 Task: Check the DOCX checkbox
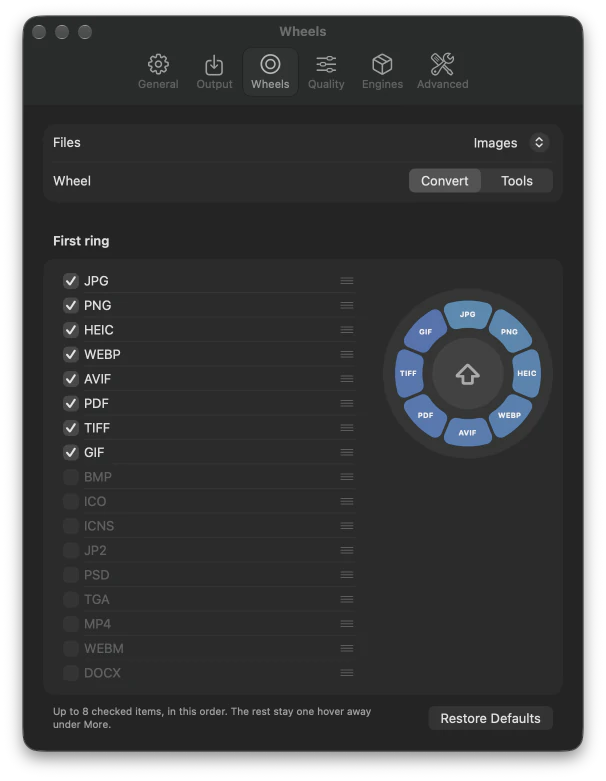(71, 672)
